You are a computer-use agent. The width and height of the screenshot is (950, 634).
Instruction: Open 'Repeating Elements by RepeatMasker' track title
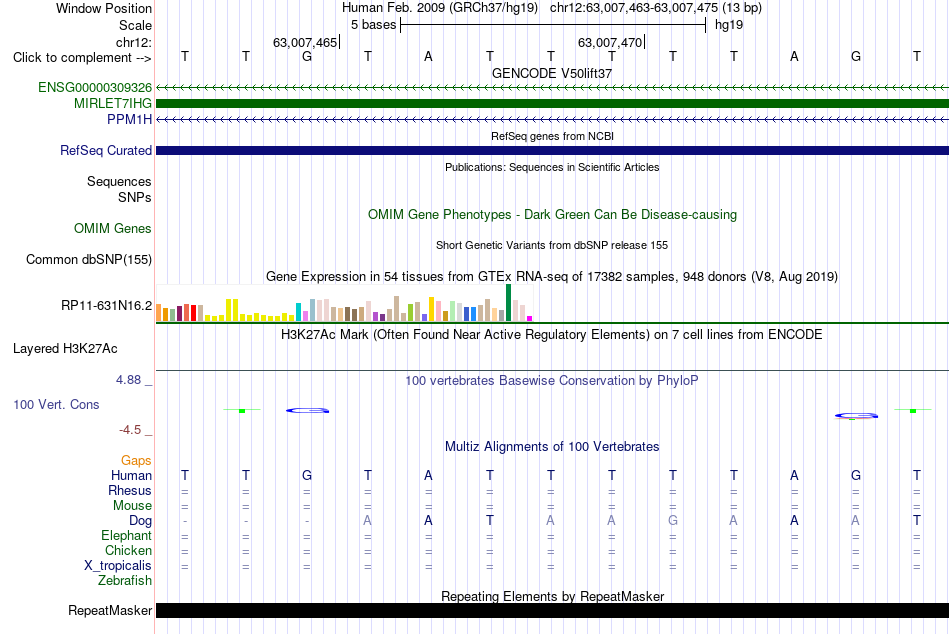[x=552, y=596]
